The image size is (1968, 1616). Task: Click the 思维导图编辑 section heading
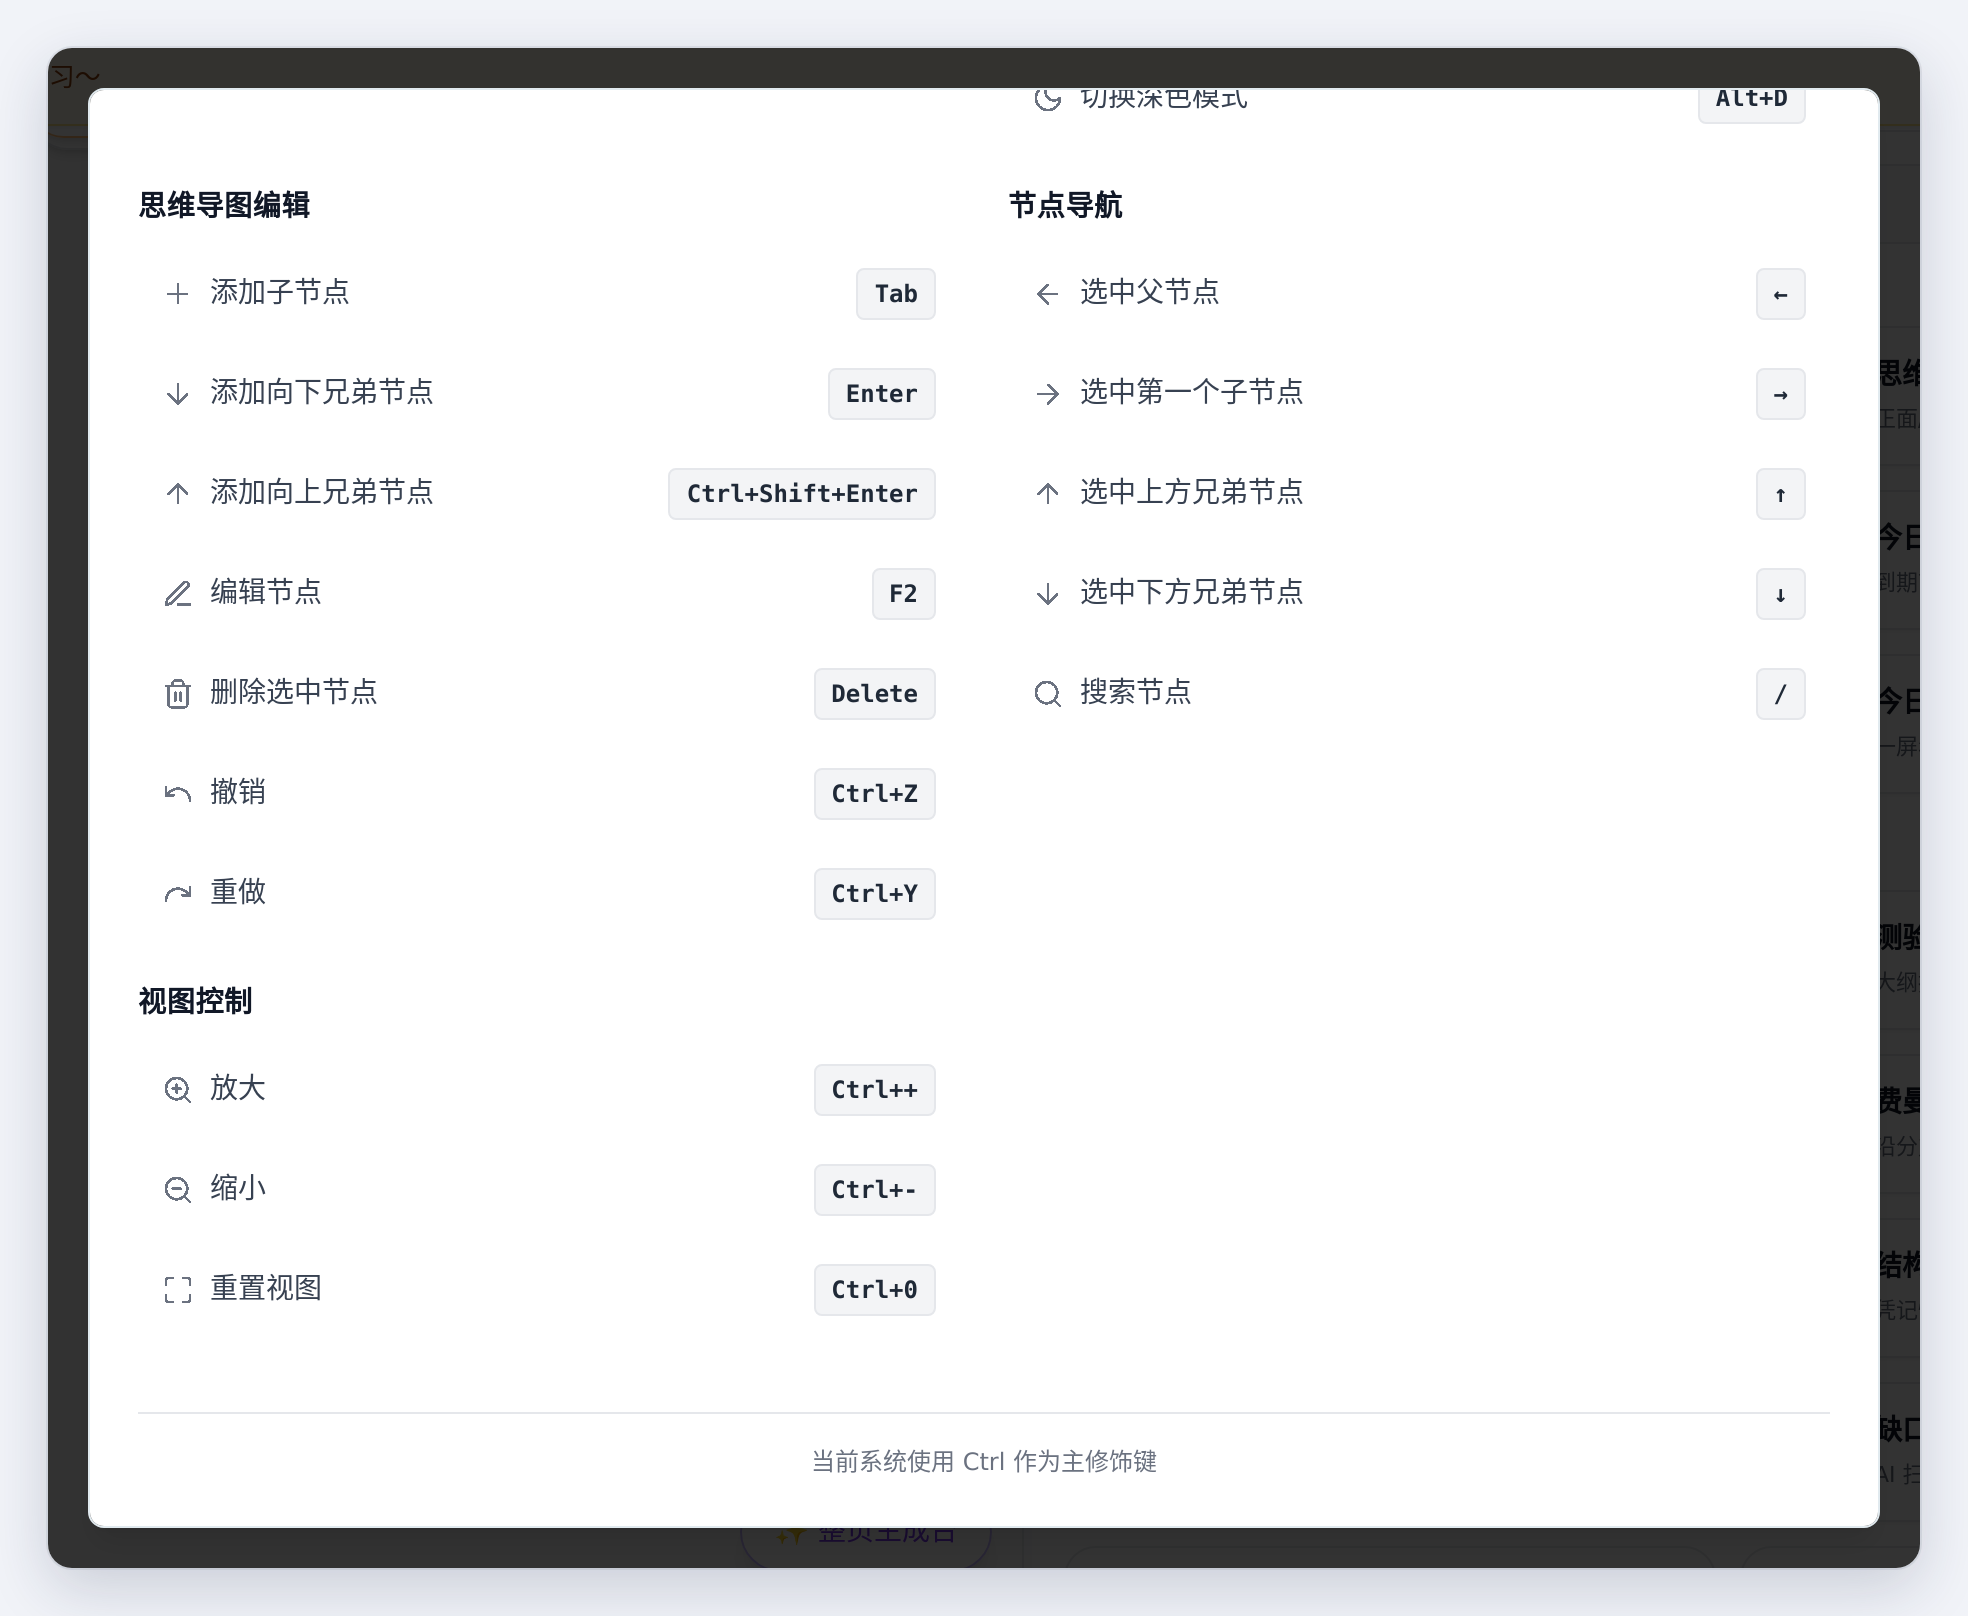pyautogui.click(x=224, y=205)
